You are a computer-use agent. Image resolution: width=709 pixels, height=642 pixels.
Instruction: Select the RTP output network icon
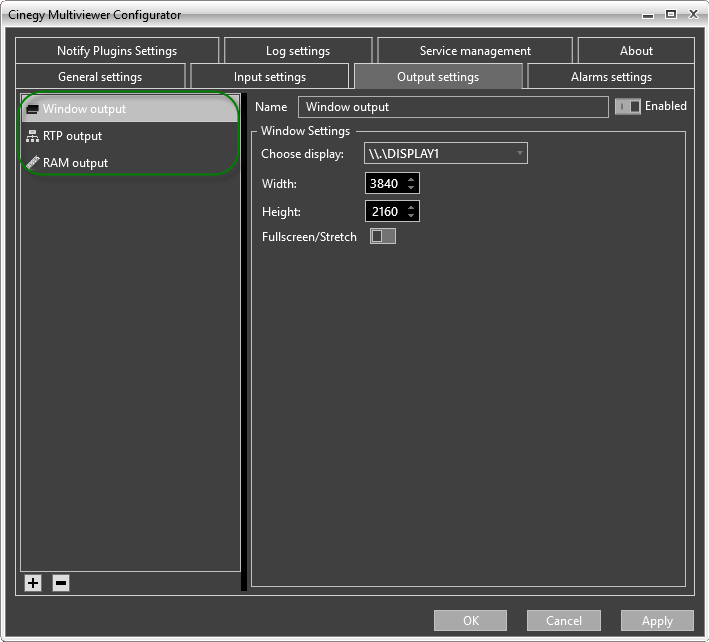33,136
